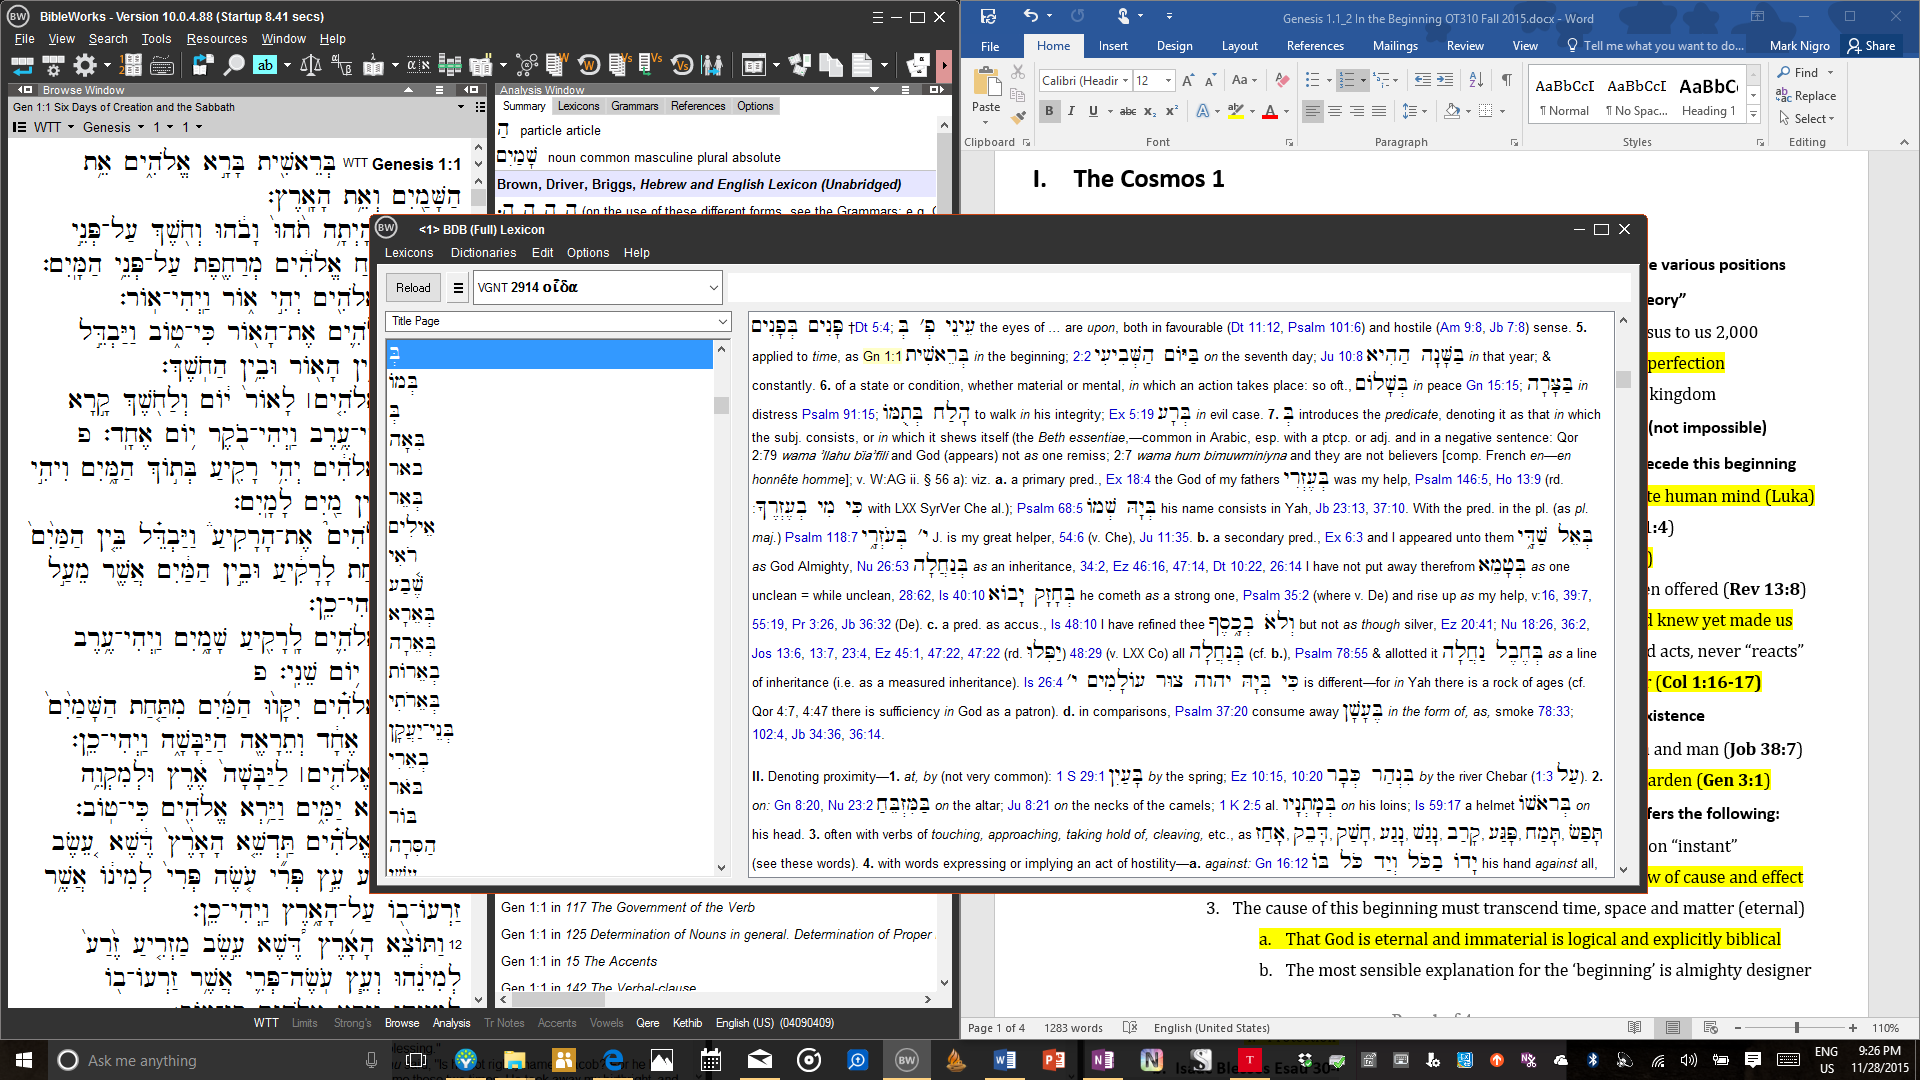1920x1080 pixels.
Task: Follow the Psalm 91:15 reference link
Action: 838,414
